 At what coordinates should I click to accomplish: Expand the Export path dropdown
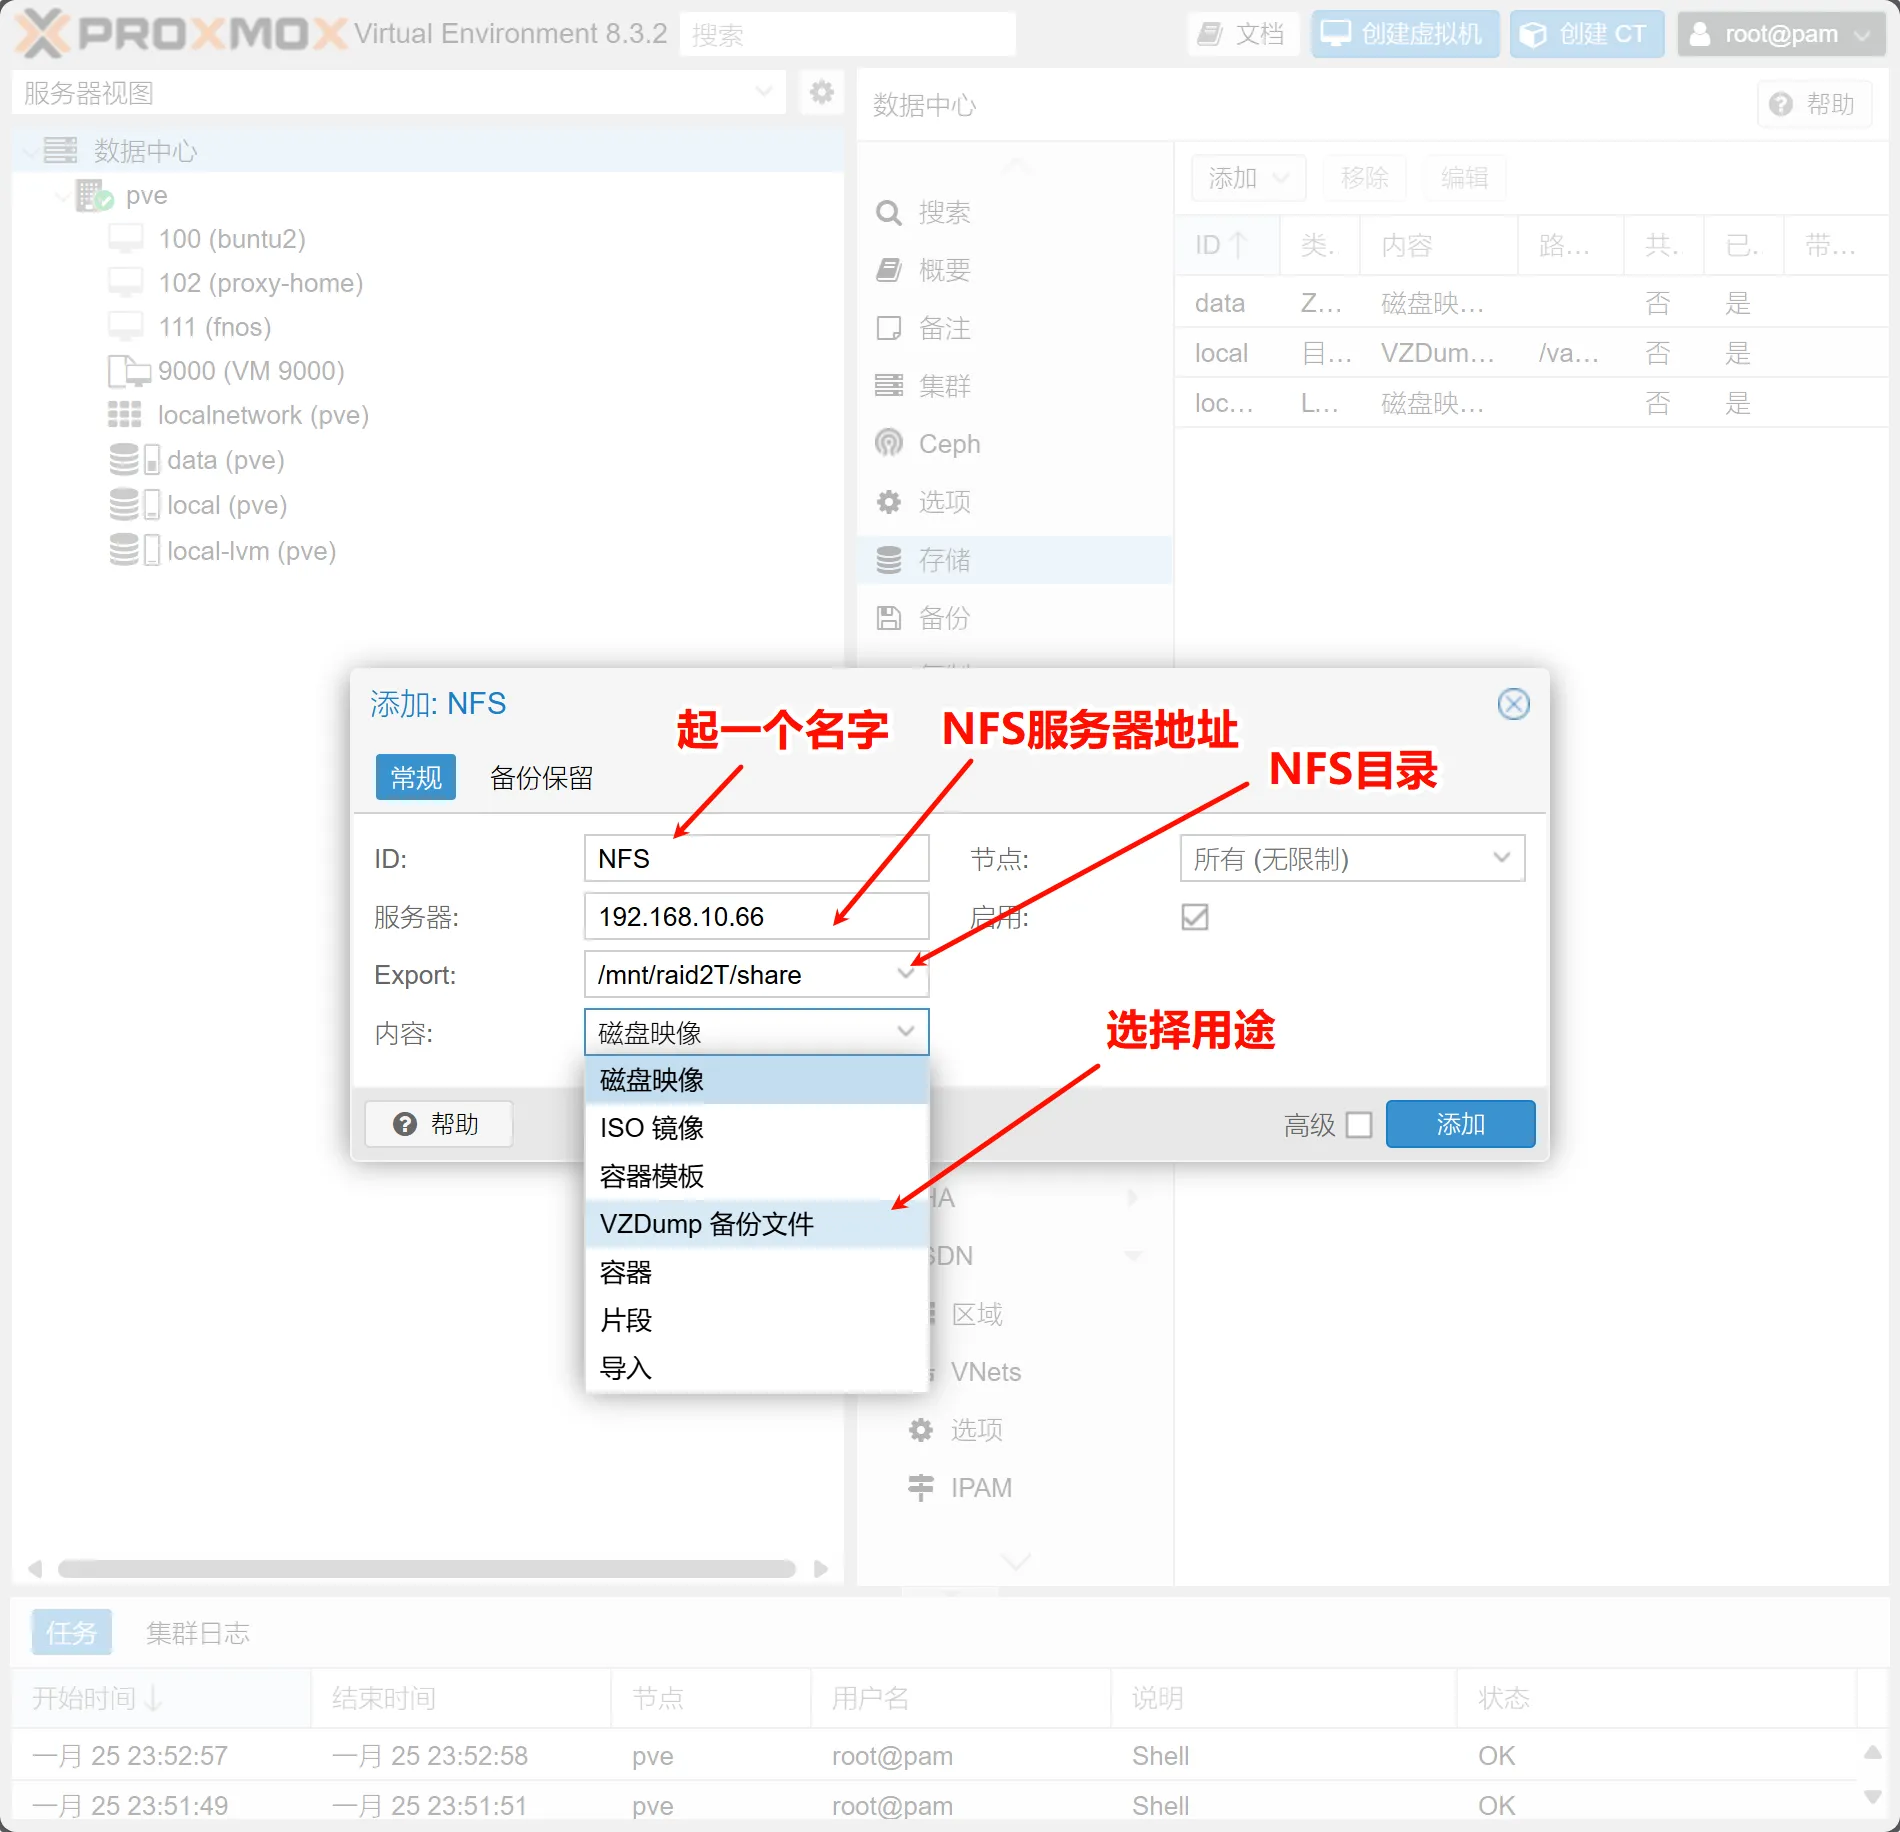coord(906,974)
